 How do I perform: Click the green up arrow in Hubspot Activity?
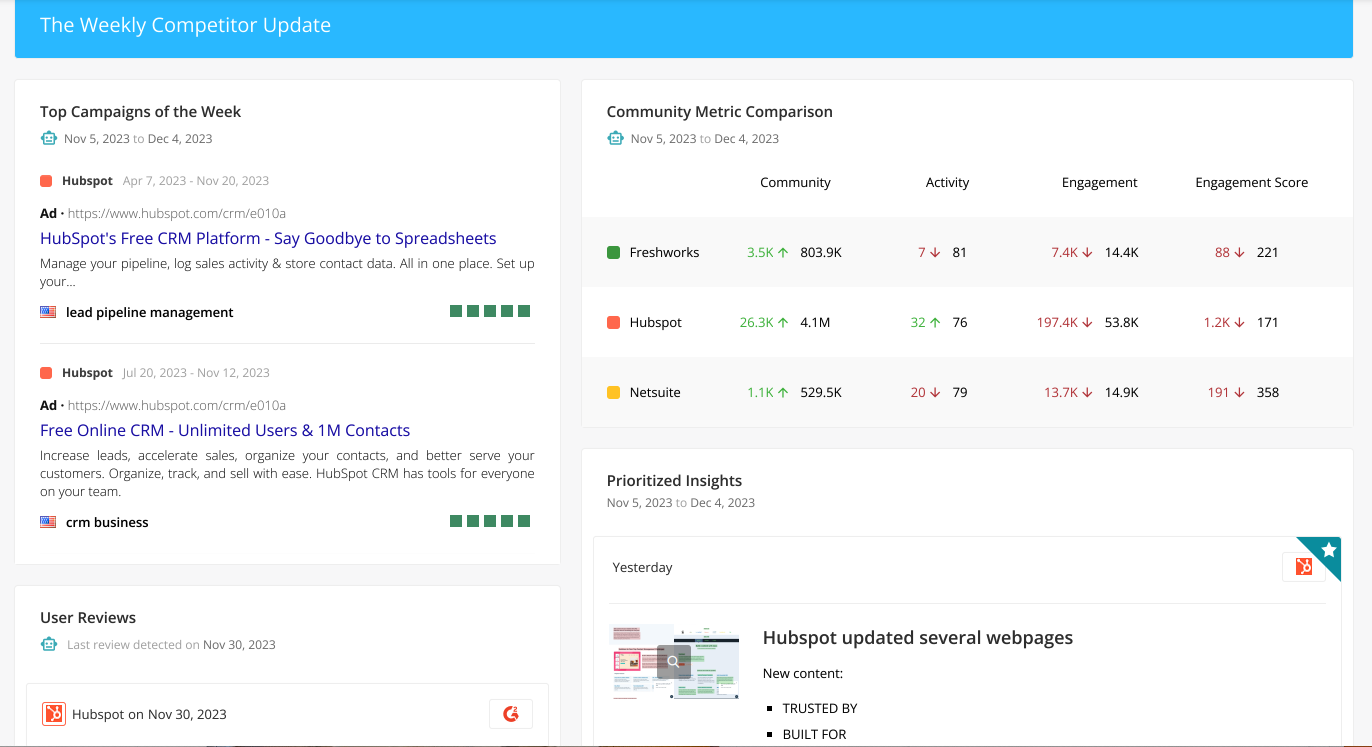coord(935,323)
